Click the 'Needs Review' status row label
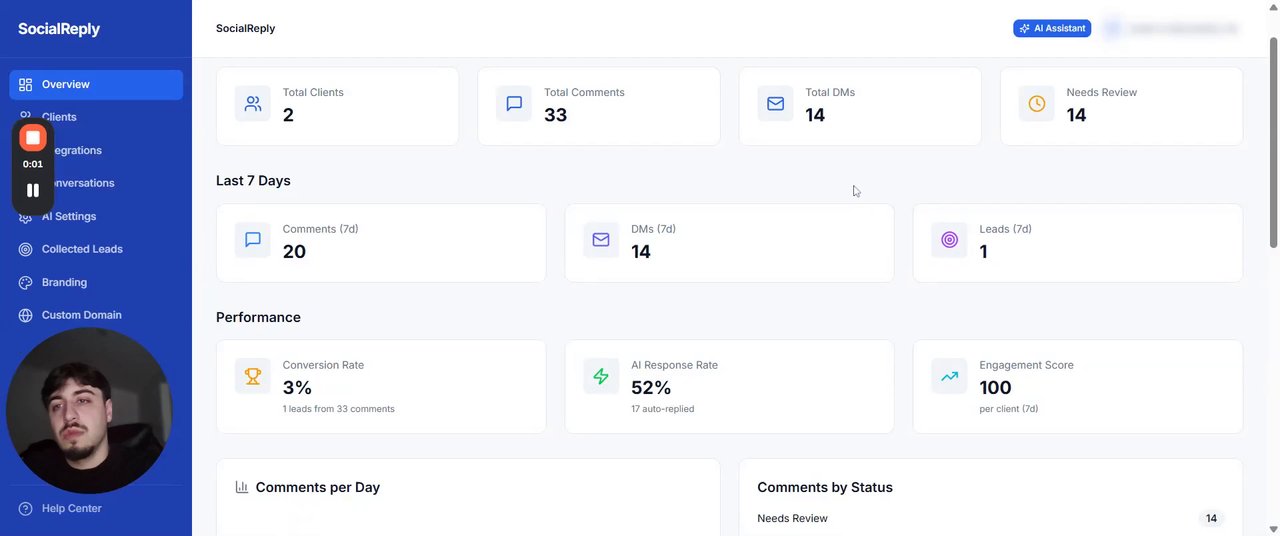 [792, 518]
